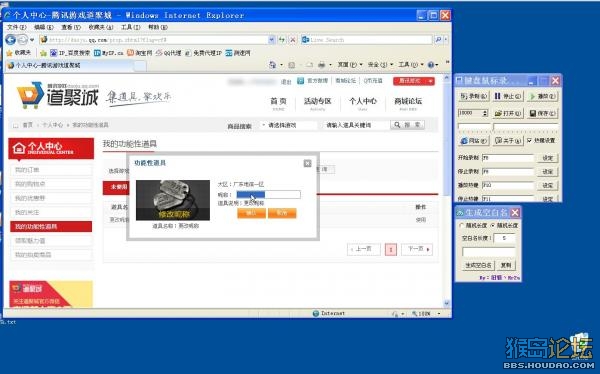Click the help question-mark icon

431,65
